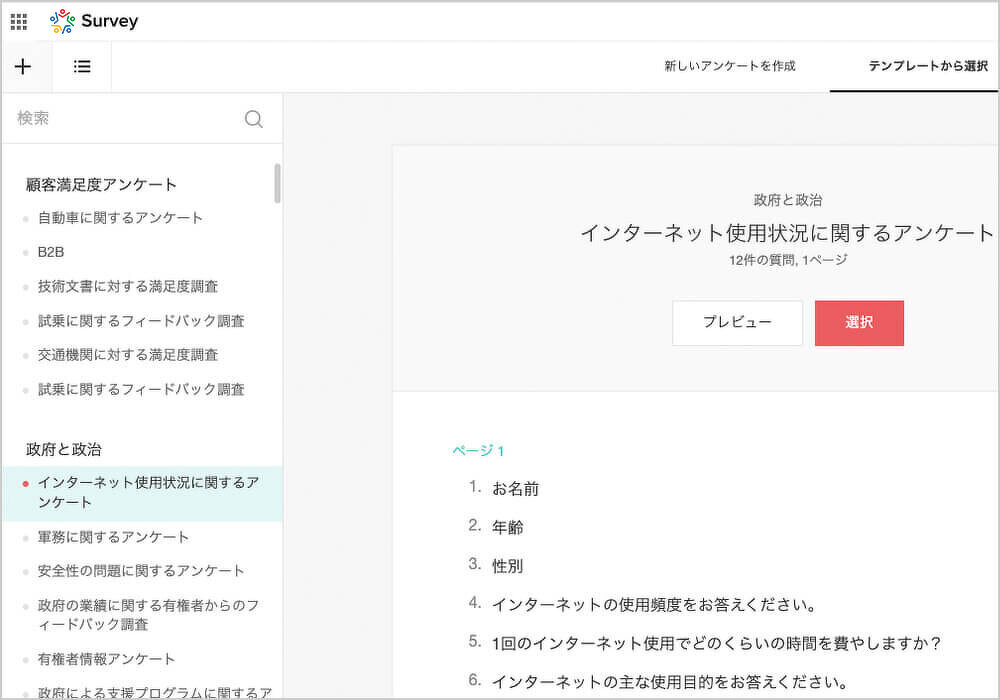Open 有権者情報アンケート template
Screen dimensions: 1000x700
click(106, 659)
